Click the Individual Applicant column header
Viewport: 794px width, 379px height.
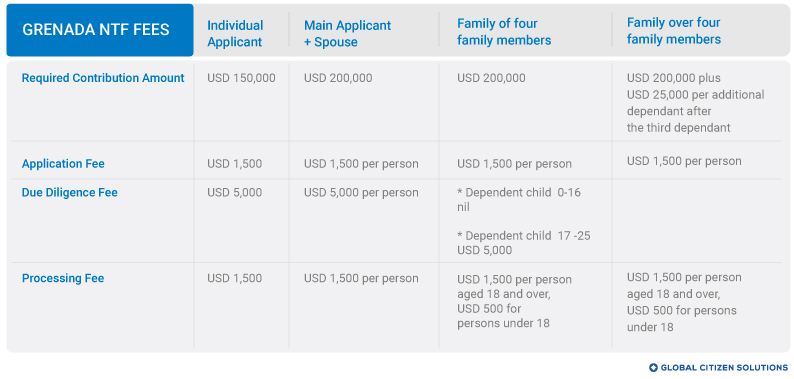pos(235,33)
